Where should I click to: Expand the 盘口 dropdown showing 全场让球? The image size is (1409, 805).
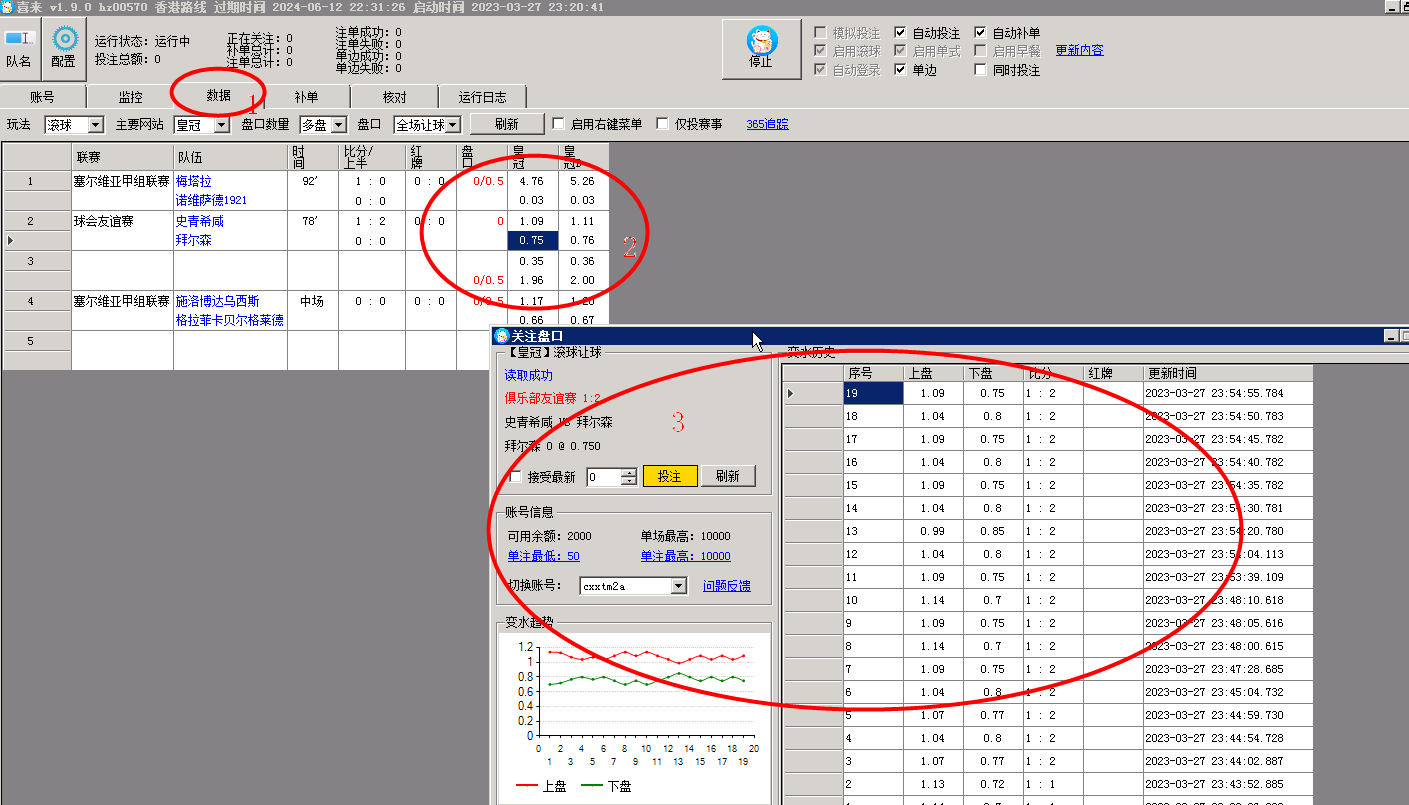pos(452,125)
